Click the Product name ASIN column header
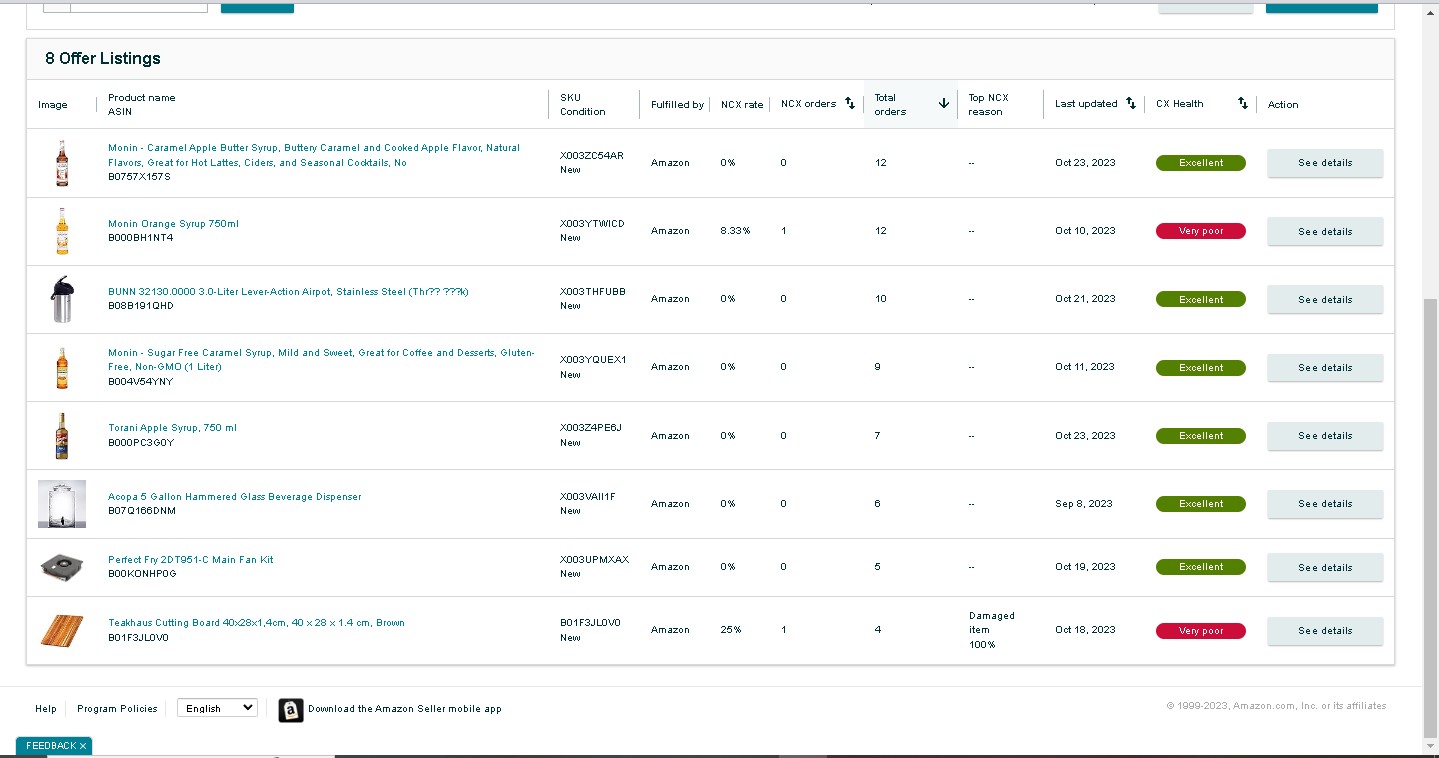Viewport: 1439px width, 758px height. tap(142, 105)
